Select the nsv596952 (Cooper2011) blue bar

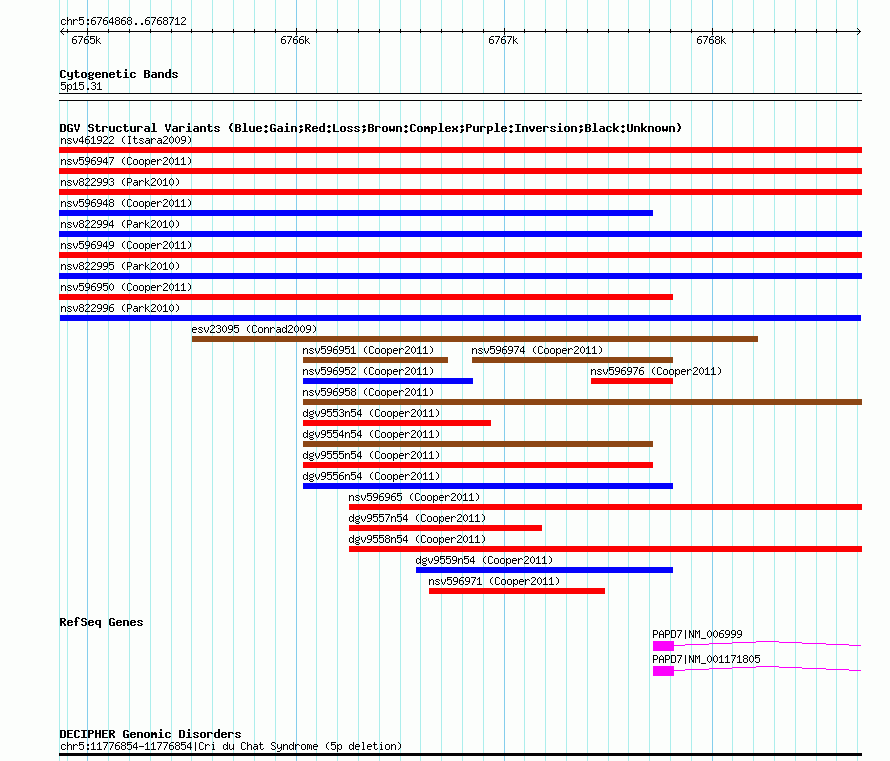click(388, 381)
